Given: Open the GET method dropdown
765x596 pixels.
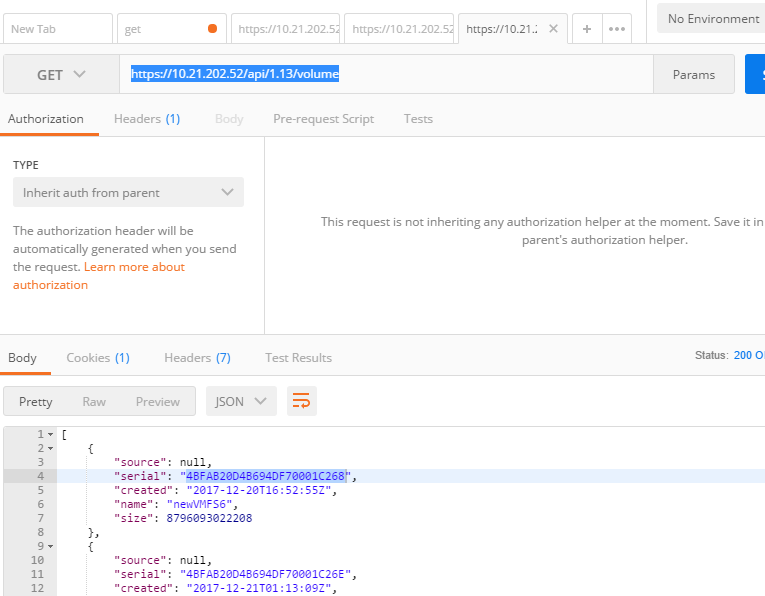Looking at the screenshot, I should pos(61,74).
